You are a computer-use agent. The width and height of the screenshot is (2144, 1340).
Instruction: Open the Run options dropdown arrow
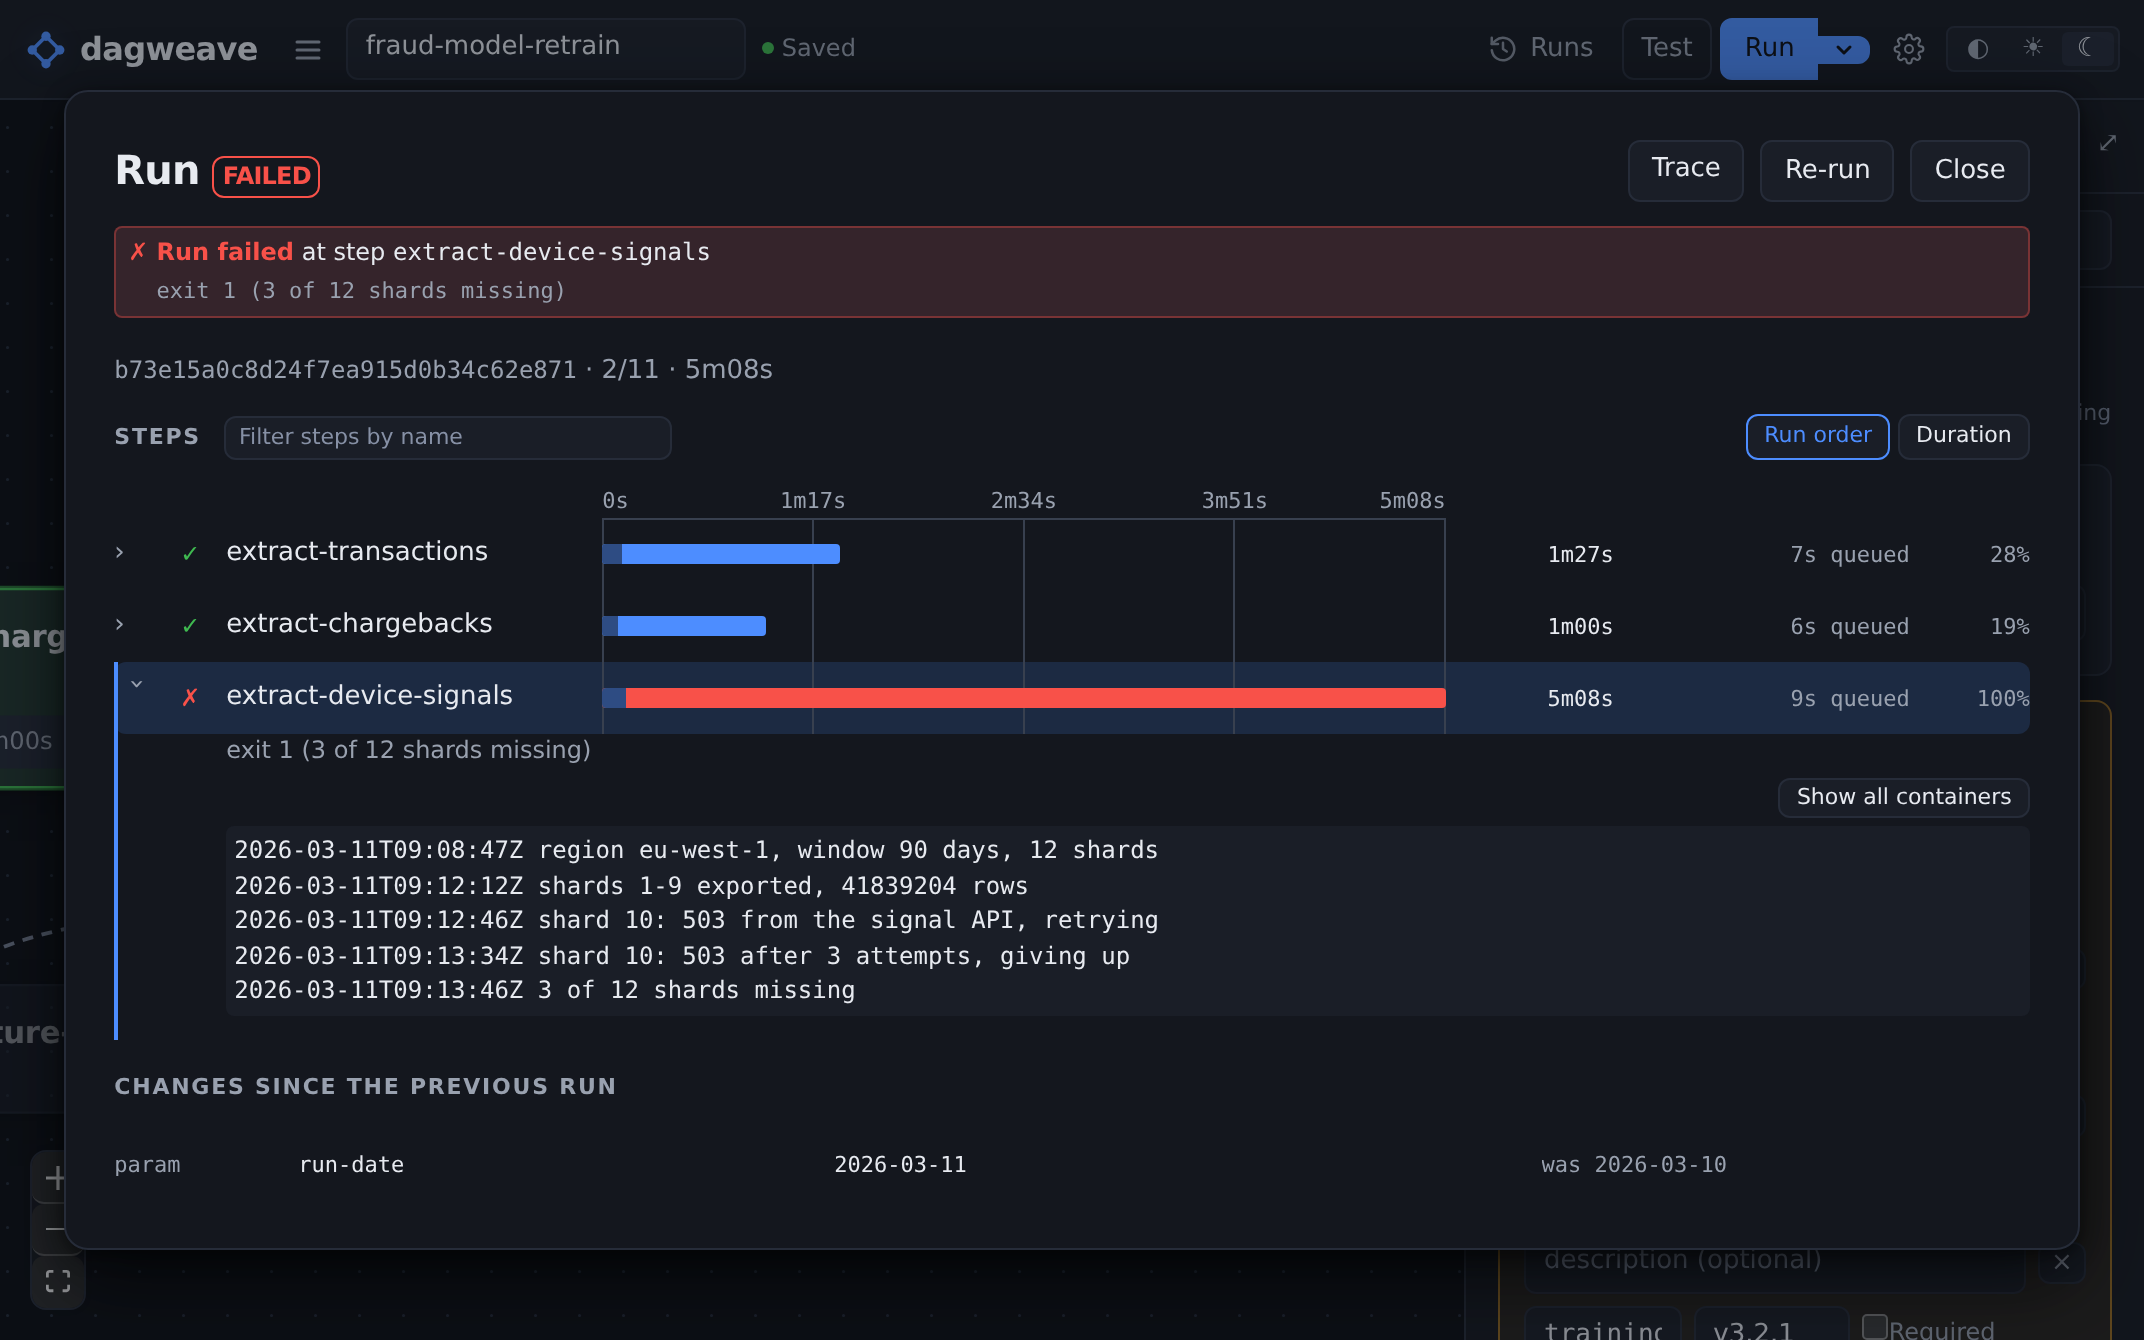point(1844,49)
